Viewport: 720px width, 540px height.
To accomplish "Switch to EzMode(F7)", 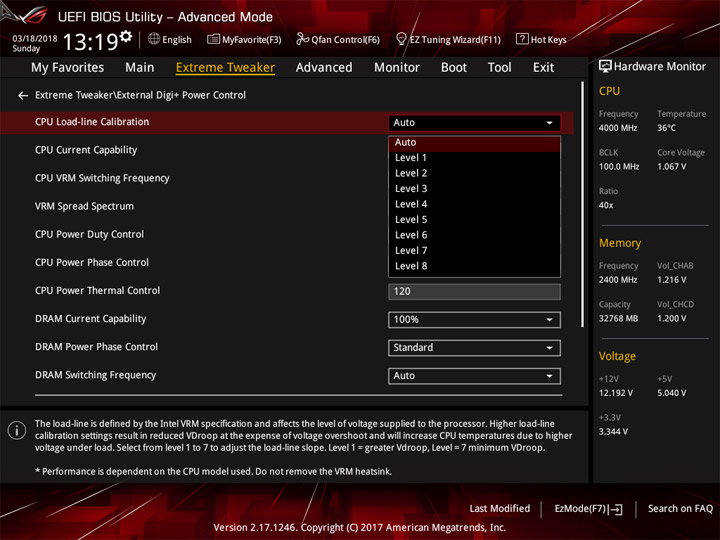I will (x=588, y=508).
